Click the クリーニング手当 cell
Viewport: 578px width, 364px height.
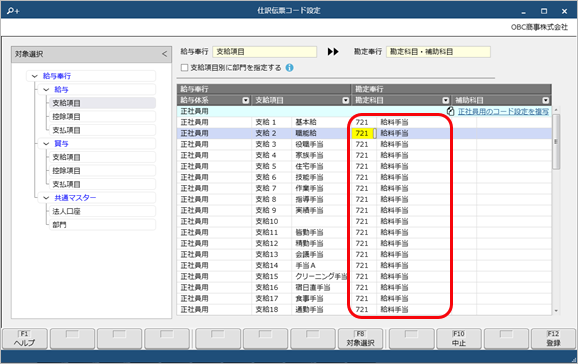point(321,277)
